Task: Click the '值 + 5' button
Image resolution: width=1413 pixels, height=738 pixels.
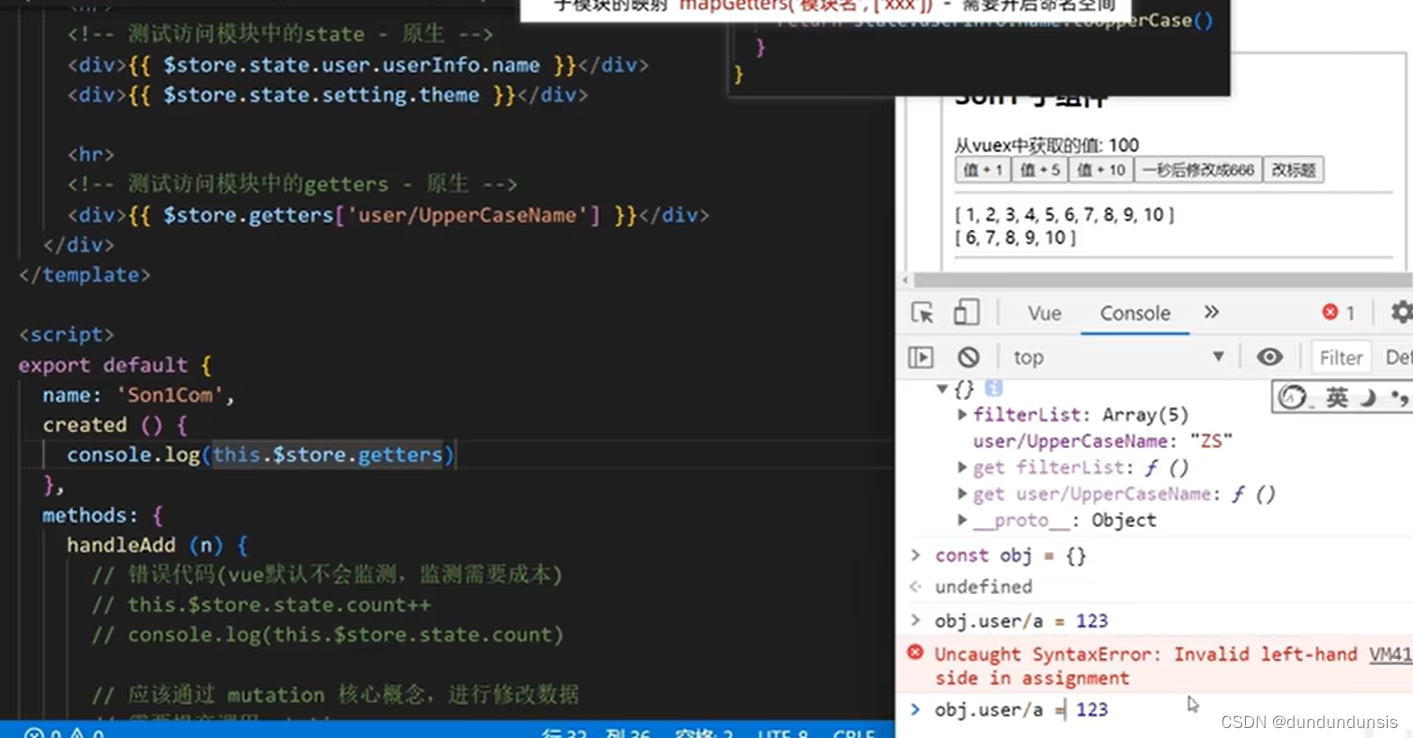Action: (x=1040, y=170)
